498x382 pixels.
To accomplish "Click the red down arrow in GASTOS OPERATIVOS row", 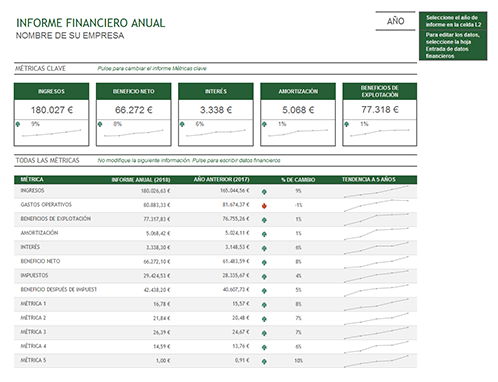I will [264, 206].
